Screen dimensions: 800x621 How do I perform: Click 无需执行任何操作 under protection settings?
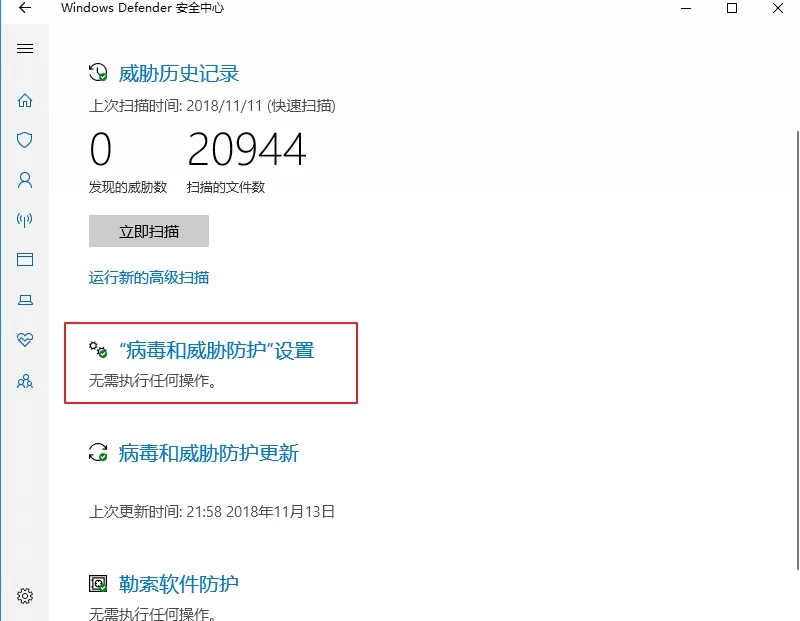tap(153, 381)
